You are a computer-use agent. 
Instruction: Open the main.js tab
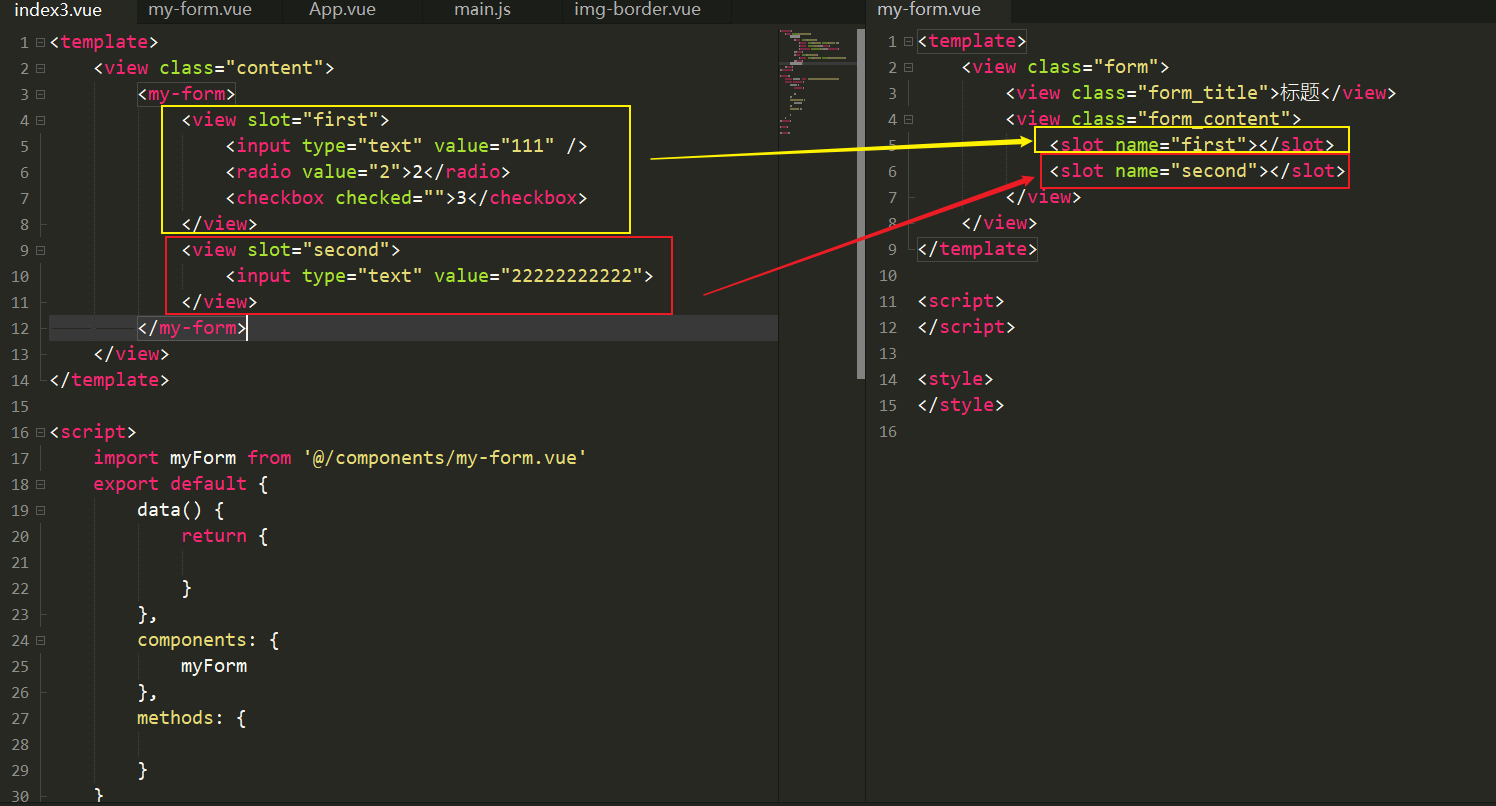482,10
